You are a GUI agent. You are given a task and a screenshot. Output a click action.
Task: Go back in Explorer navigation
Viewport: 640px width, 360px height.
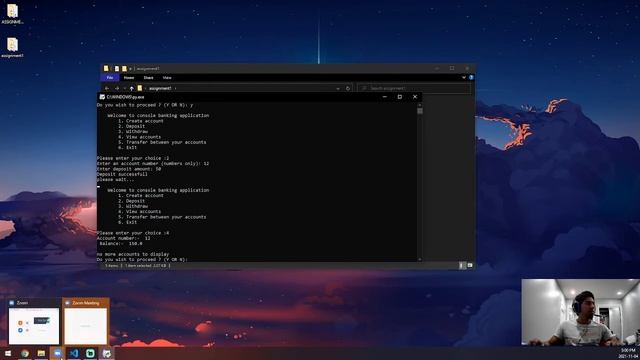(x=107, y=88)
